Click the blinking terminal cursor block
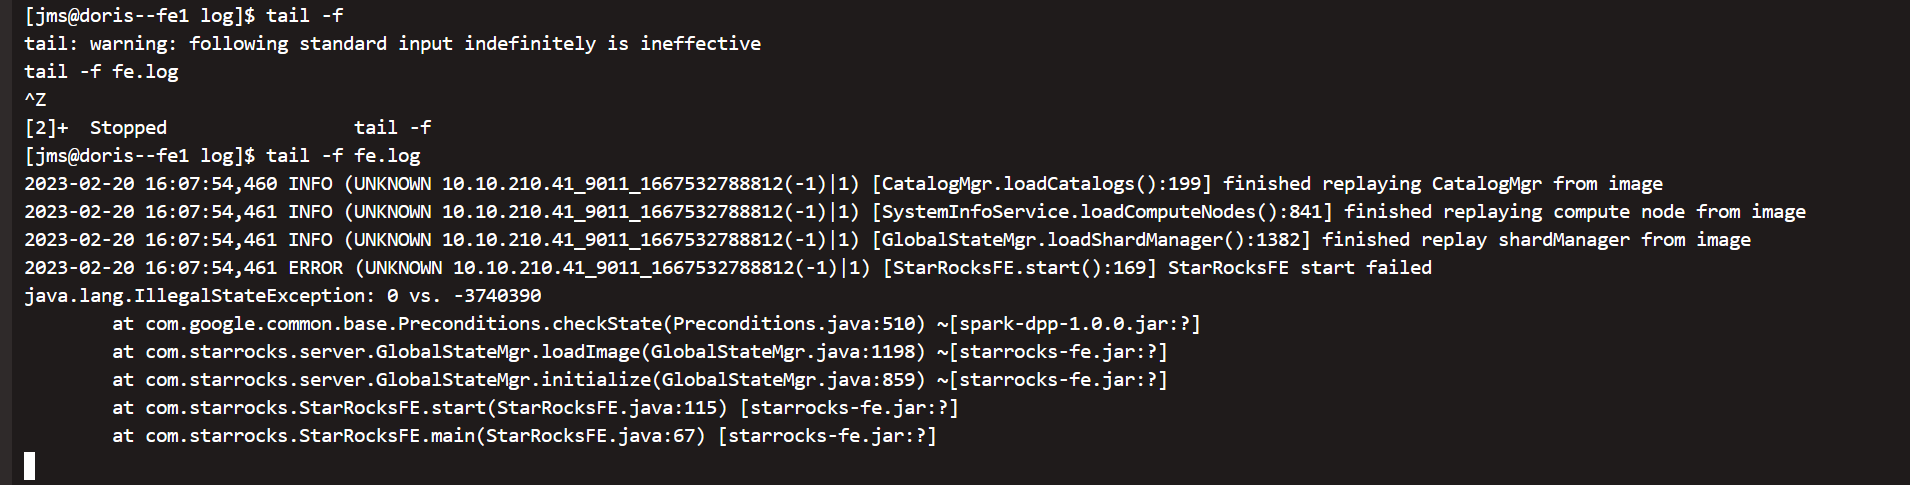1910x485 pixels. [30, 466]
